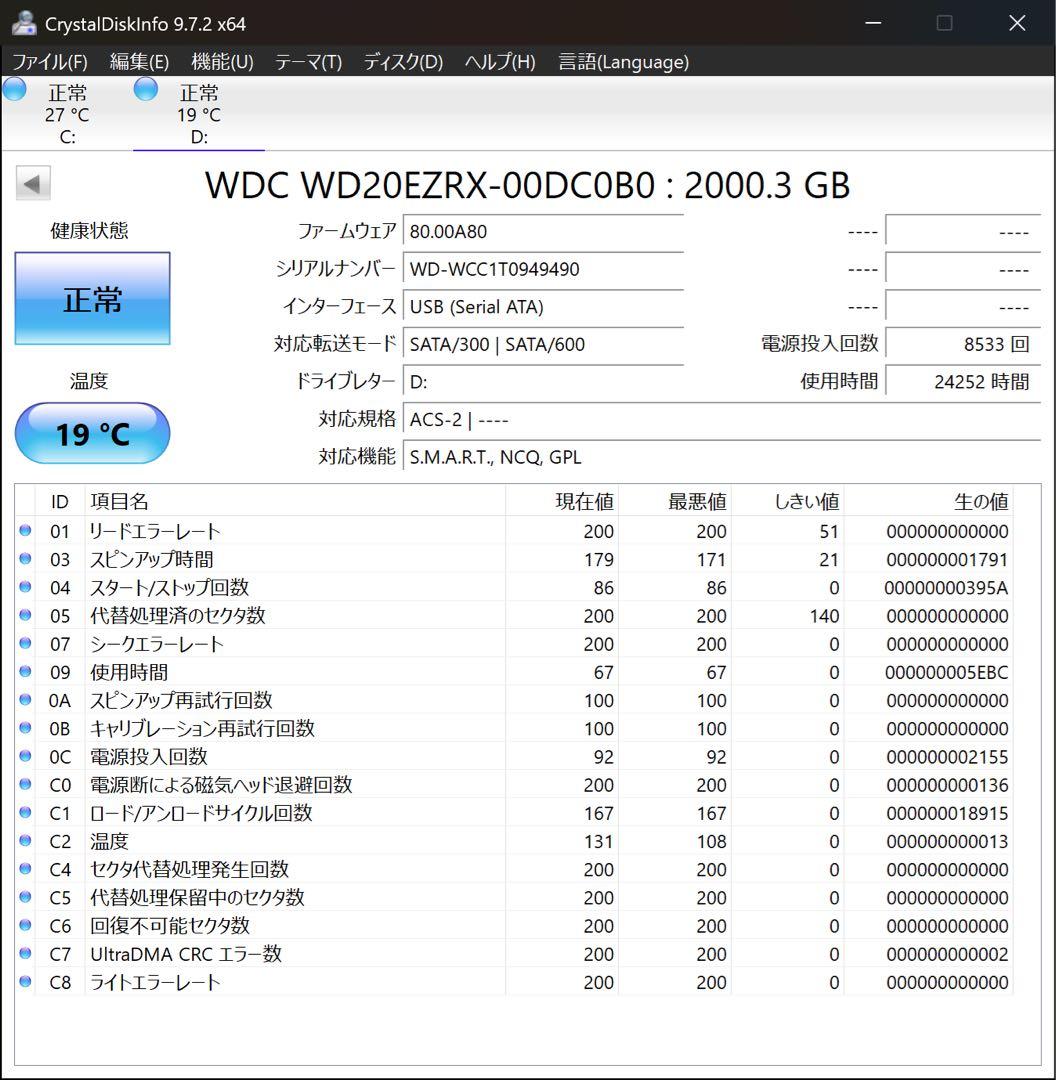Image resolution: width=1056 pixels, height=1080 pixels.
Task: Switch to the D: 19 °C disk tab
Action: coord(198,114)
